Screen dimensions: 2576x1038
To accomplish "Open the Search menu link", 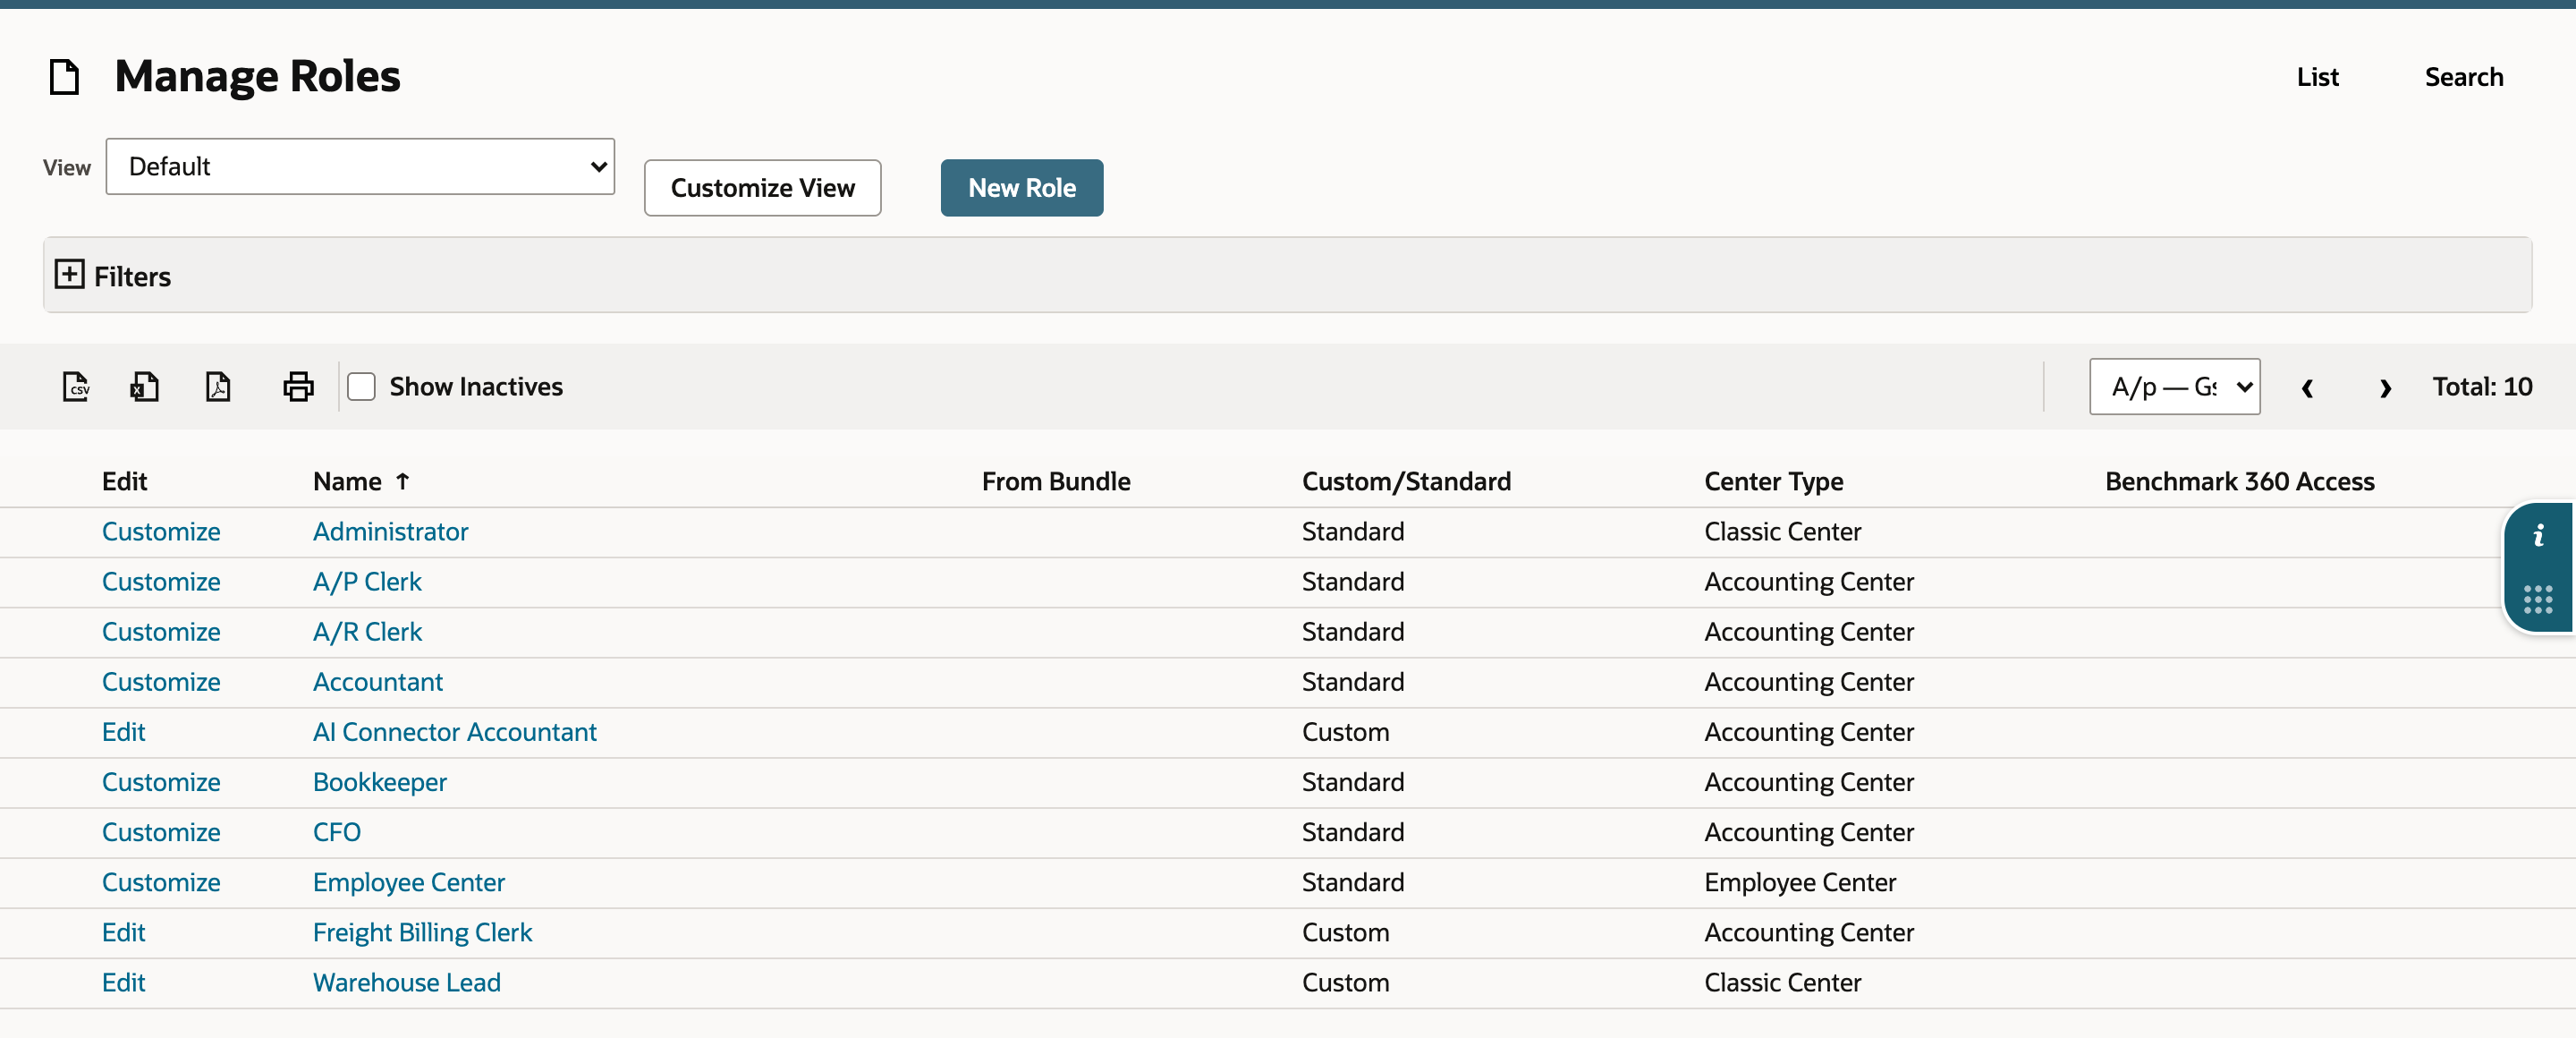I will [x=2463, y=77].
